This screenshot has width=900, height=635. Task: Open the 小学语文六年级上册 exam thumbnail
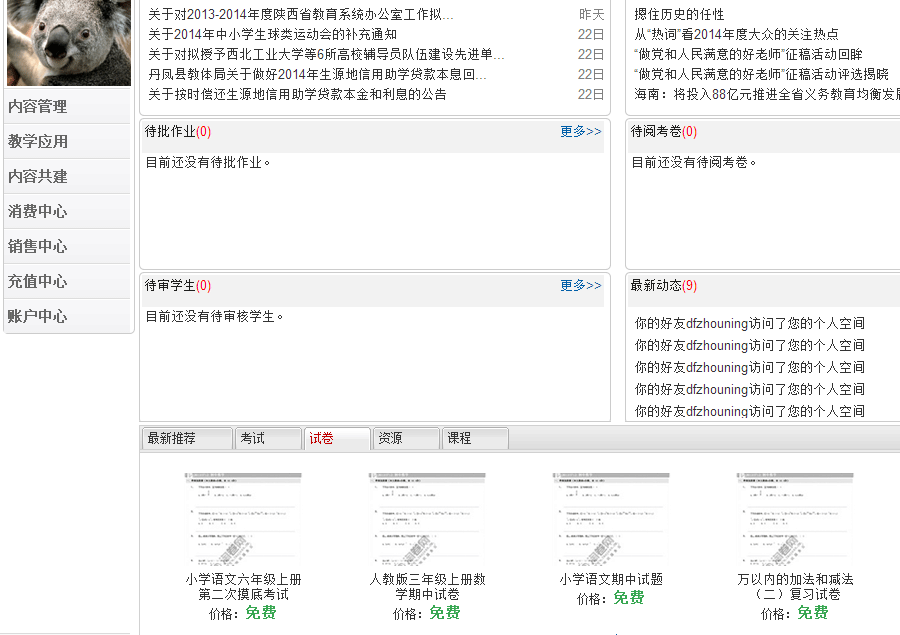coord(243,520)
